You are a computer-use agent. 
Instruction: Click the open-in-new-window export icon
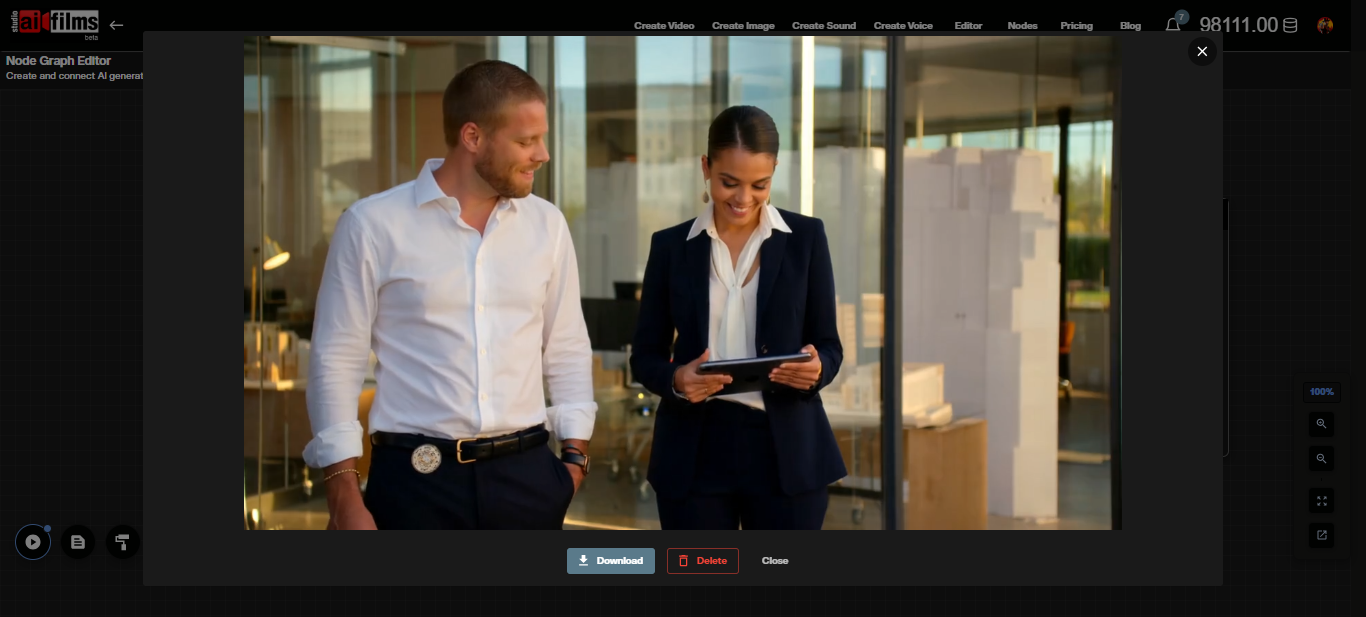[1321, 535]
